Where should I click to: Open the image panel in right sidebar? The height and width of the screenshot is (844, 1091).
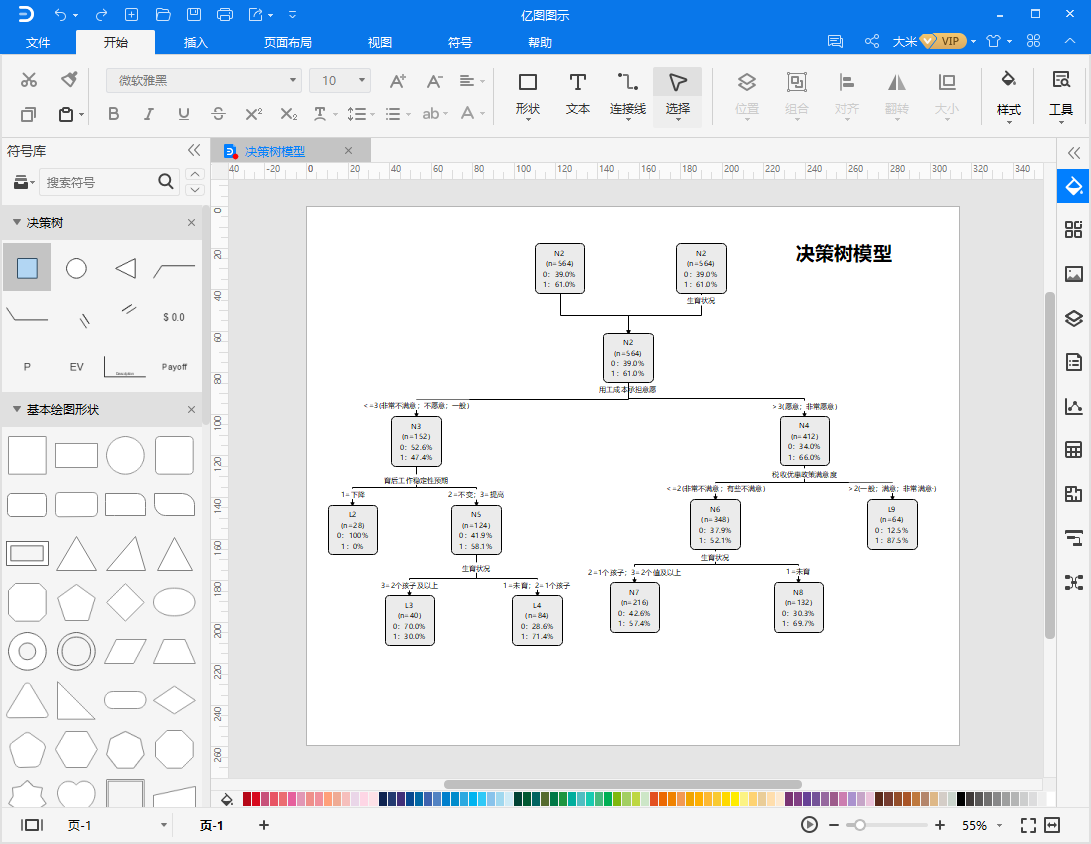1074,273
